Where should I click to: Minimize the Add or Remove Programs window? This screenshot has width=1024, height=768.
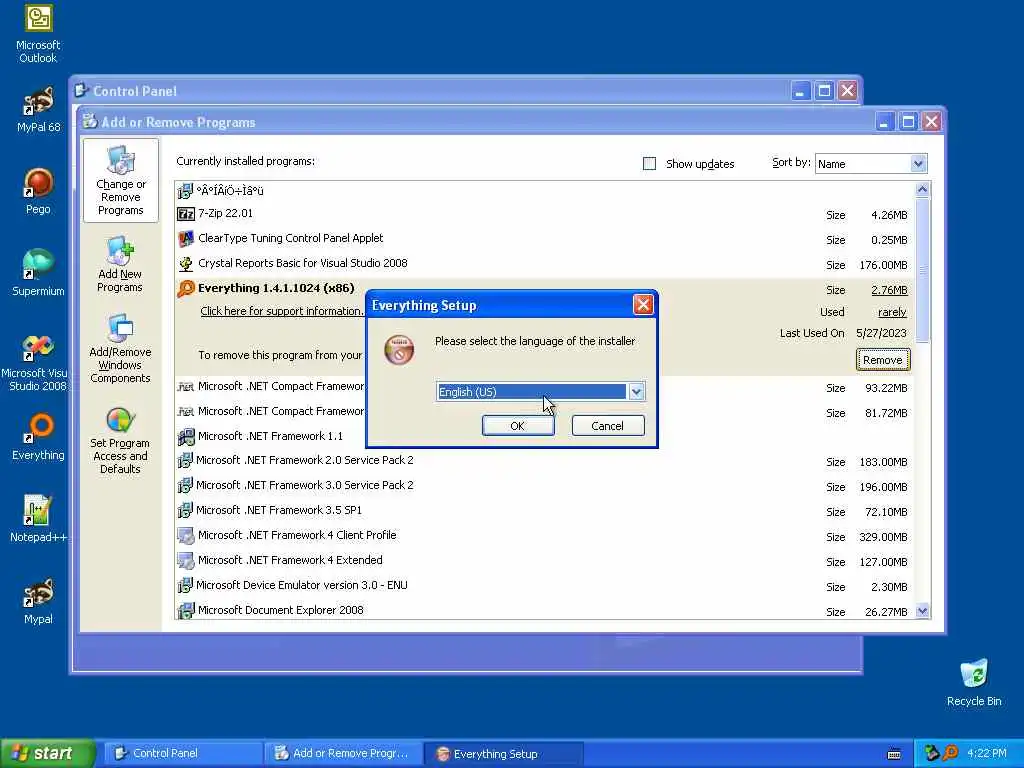point(884,122)
